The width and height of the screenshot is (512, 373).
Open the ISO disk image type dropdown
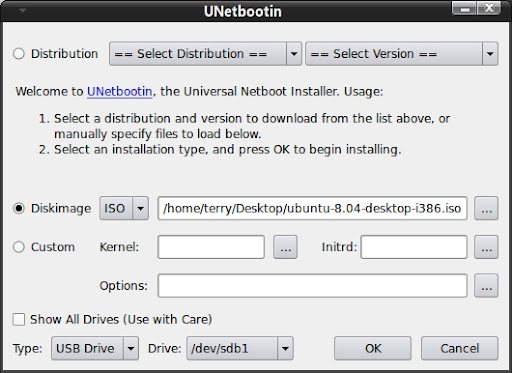point(124,208)
